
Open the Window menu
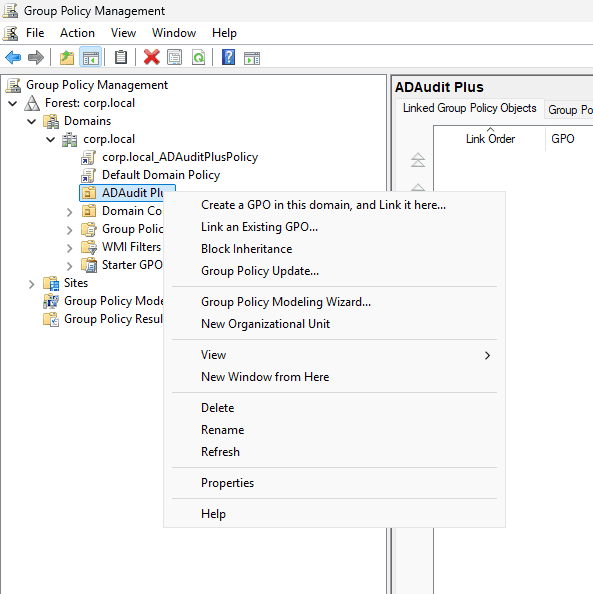174,33
